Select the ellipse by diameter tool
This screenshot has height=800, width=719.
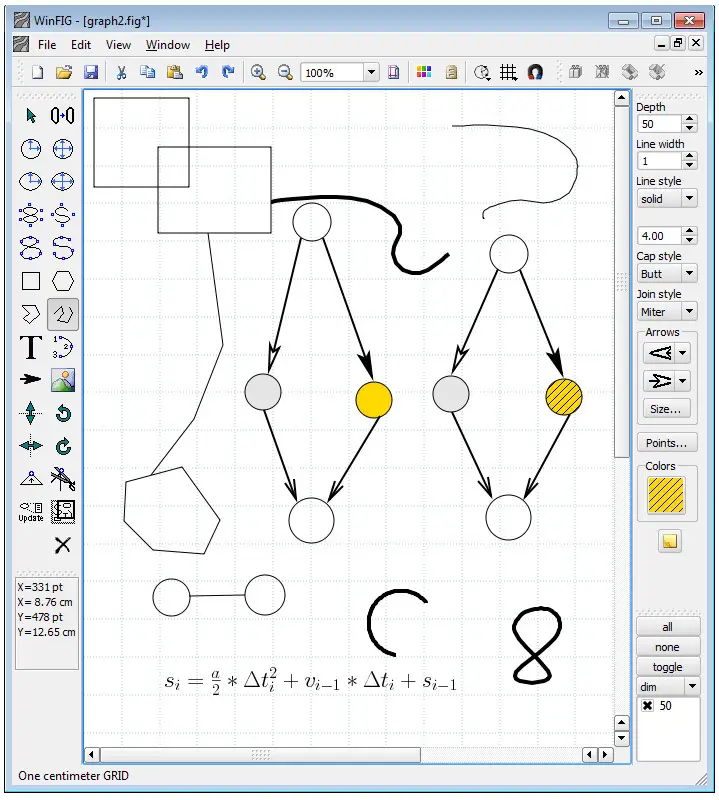(63, 181)
